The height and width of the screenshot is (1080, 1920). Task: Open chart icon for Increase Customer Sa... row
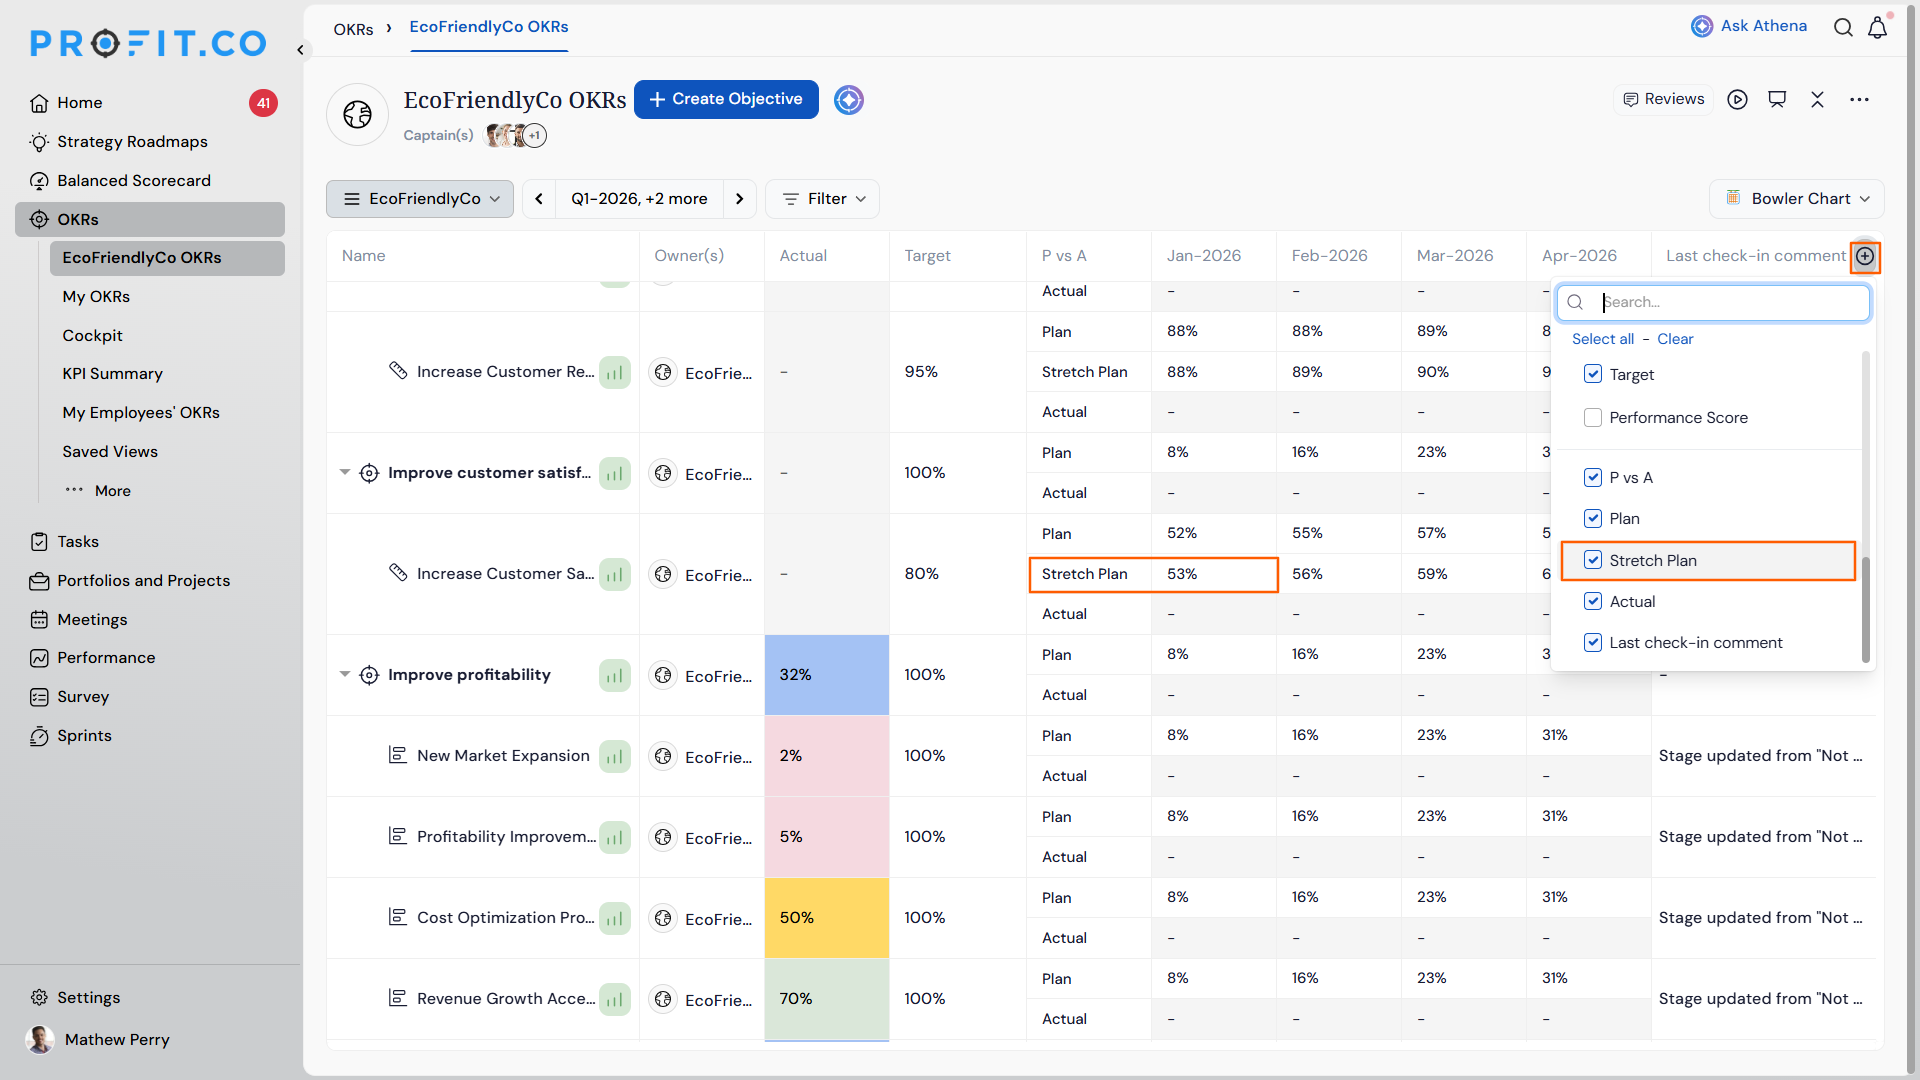615,575
